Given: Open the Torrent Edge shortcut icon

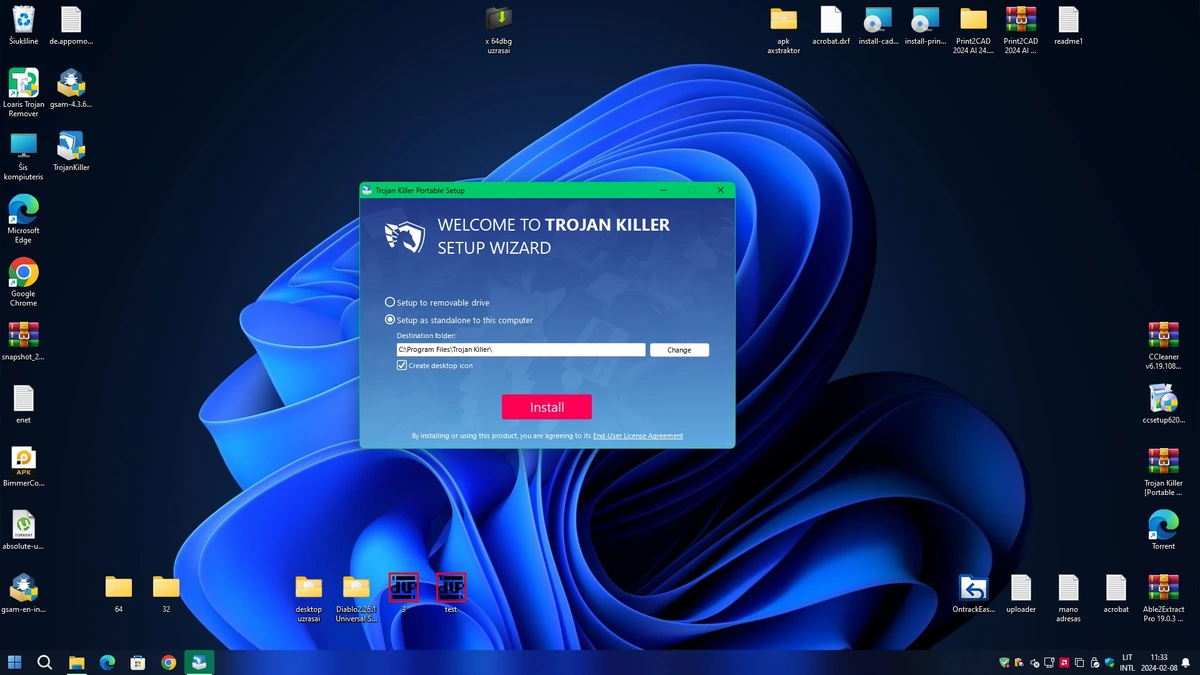Looking at the screenshot, I should 1163,530.
